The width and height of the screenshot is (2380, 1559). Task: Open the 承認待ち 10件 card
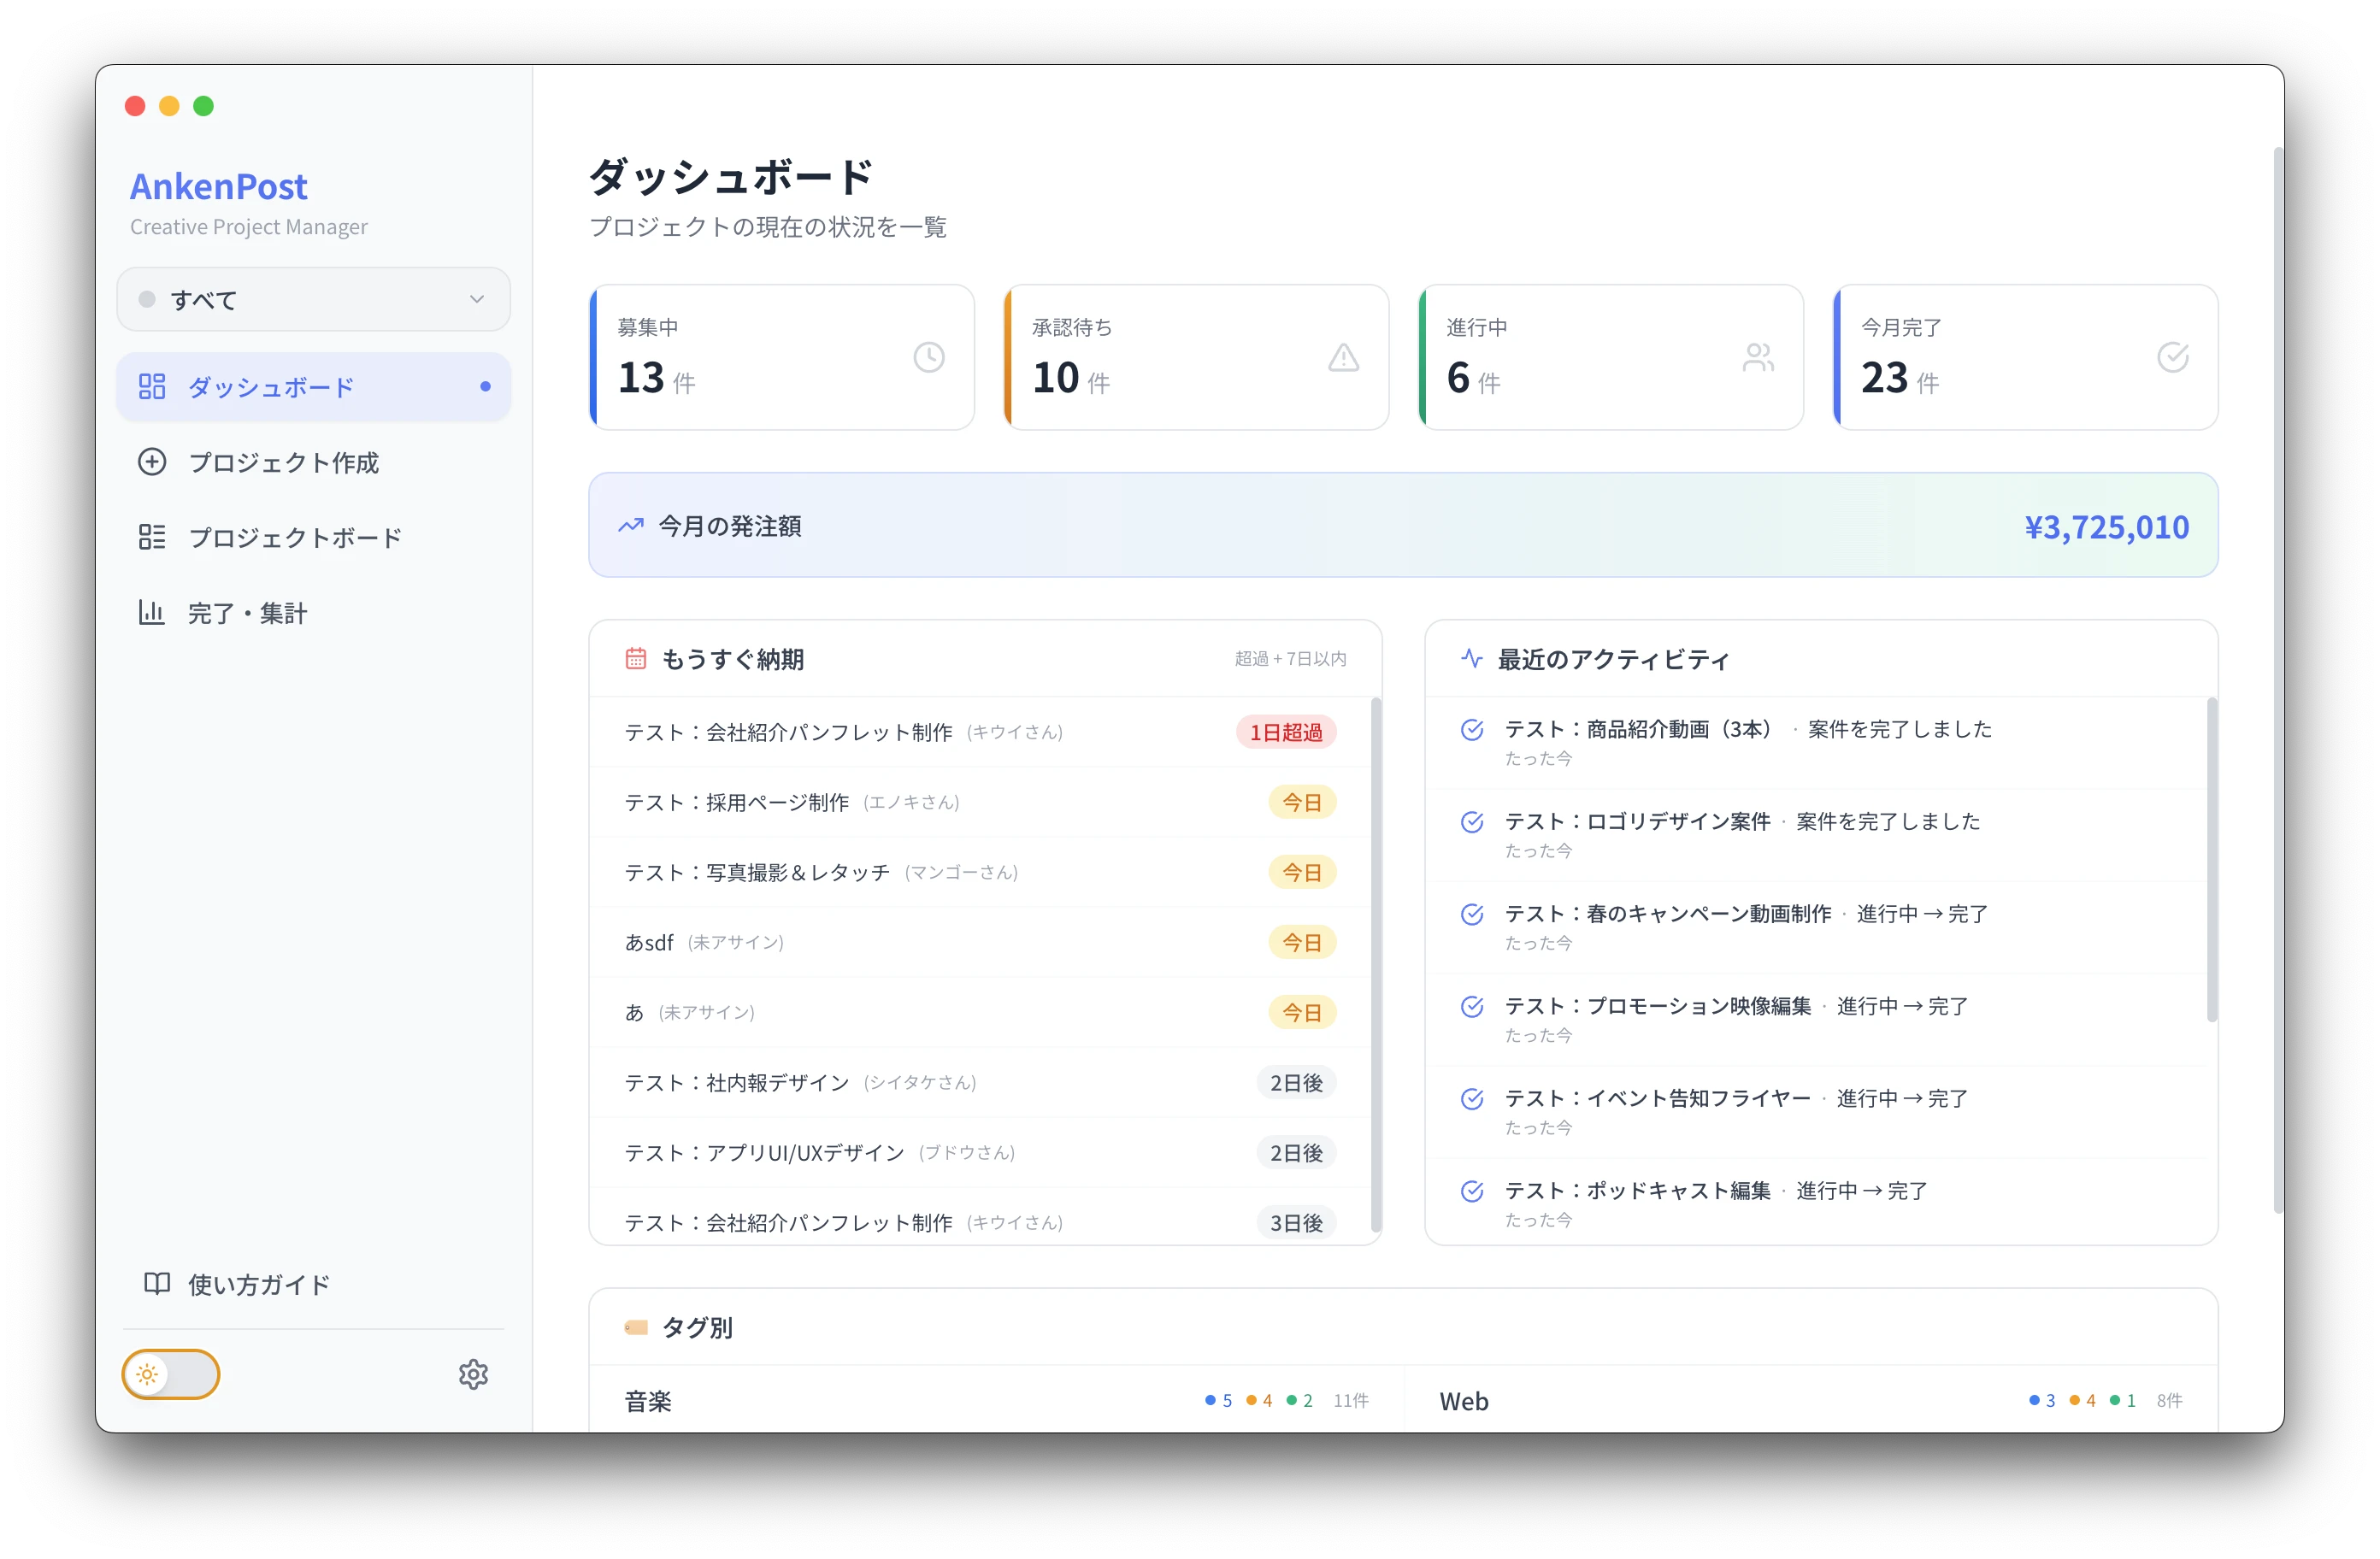[1196, 357]
